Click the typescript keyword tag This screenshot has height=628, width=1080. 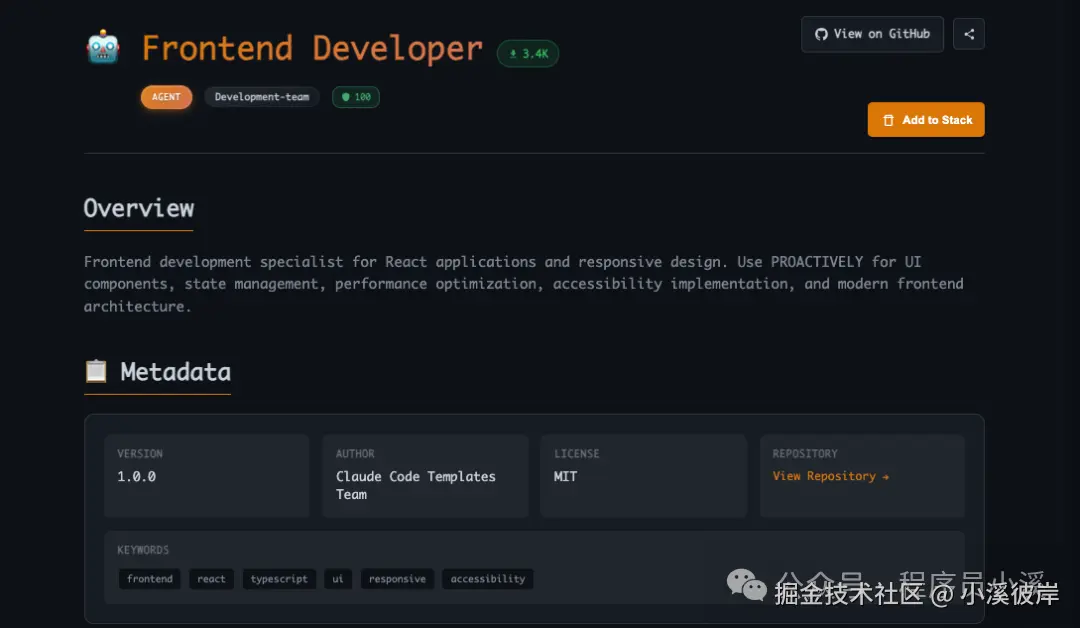tap(279, 579)
